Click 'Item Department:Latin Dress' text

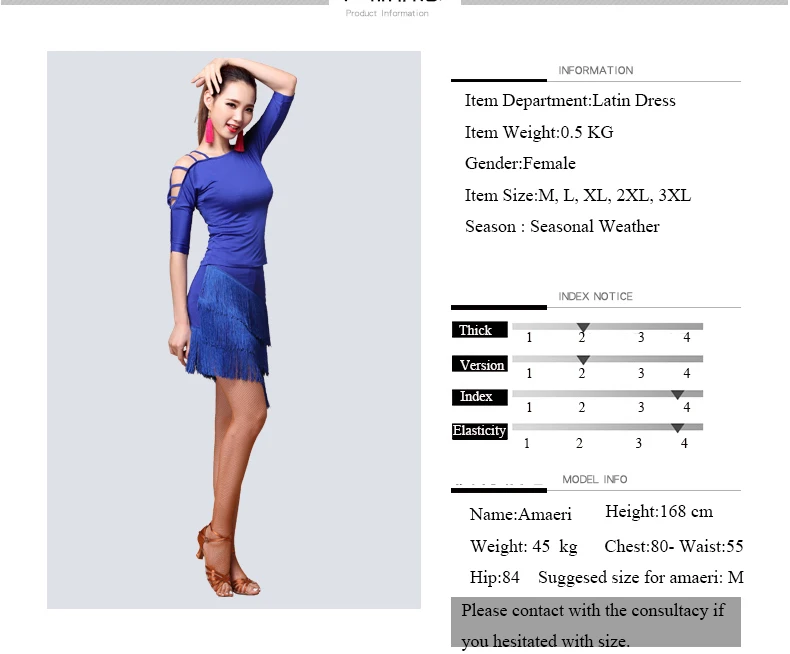tap(570, 100)
